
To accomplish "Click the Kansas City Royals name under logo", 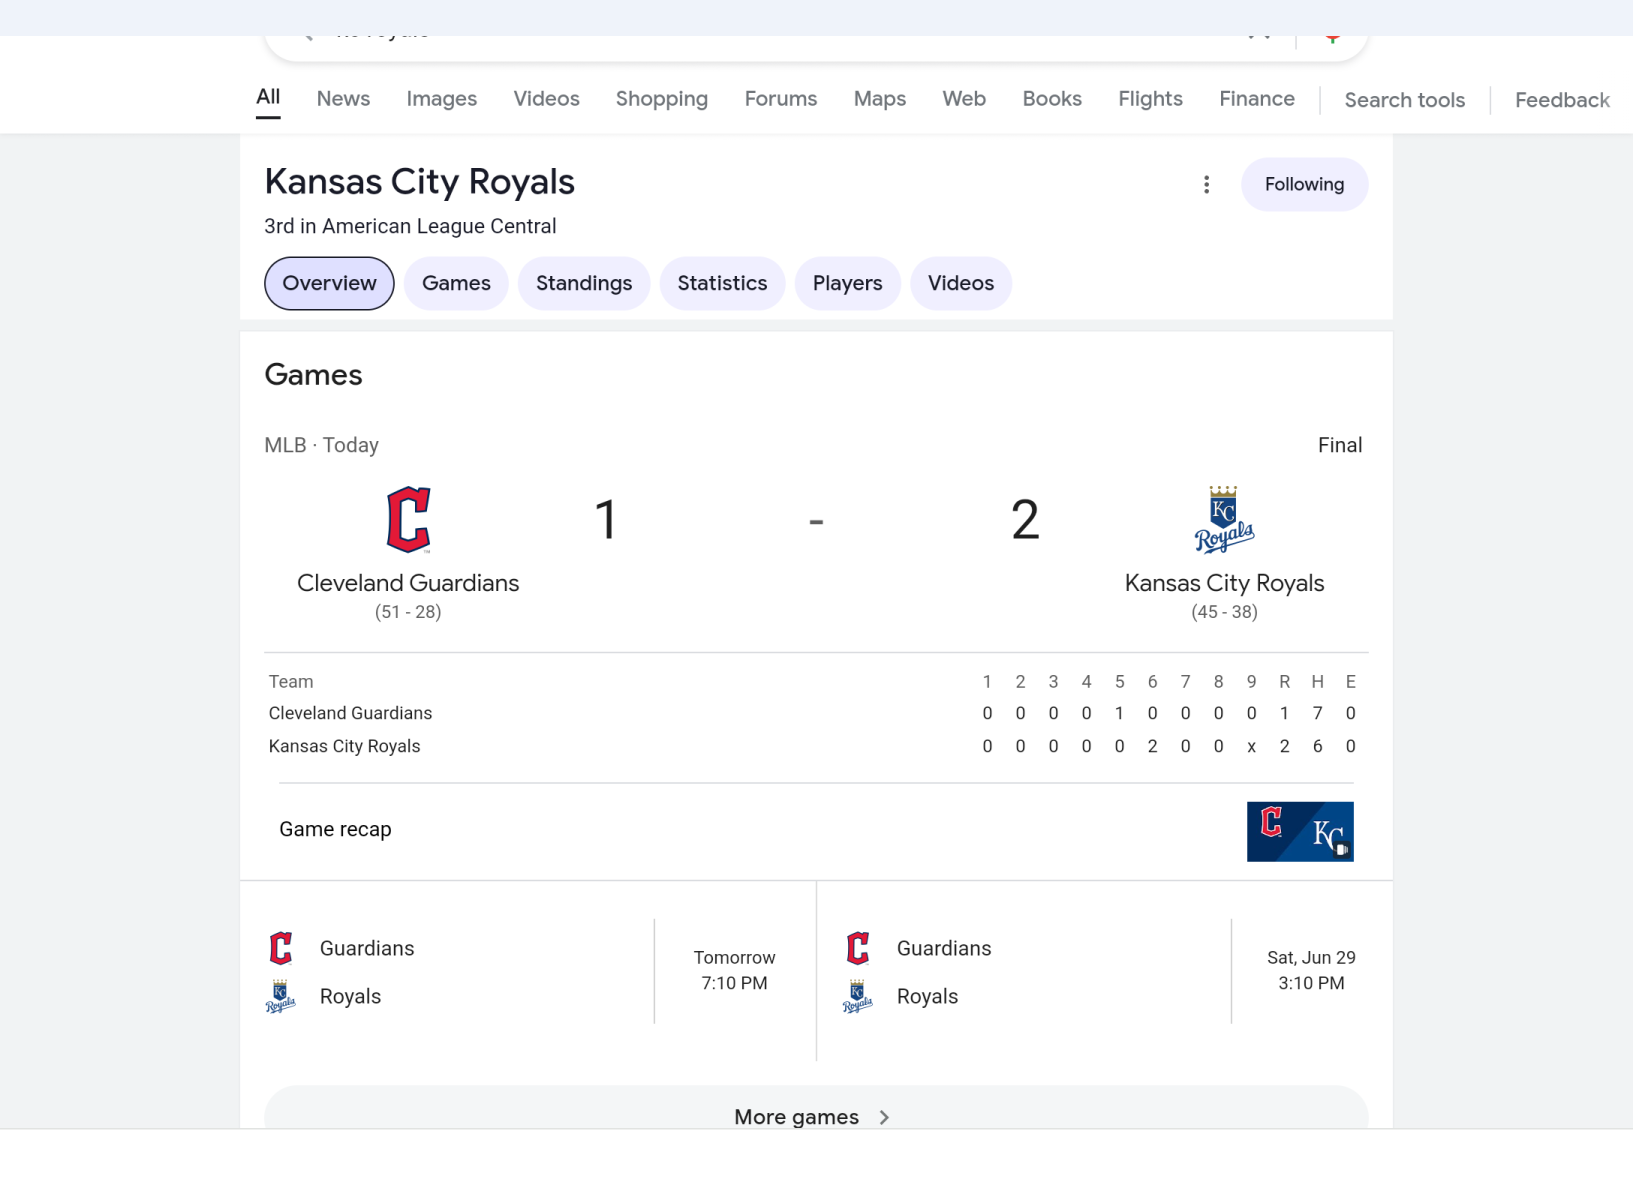I will pyautogui.click(x=1224, y=583).
